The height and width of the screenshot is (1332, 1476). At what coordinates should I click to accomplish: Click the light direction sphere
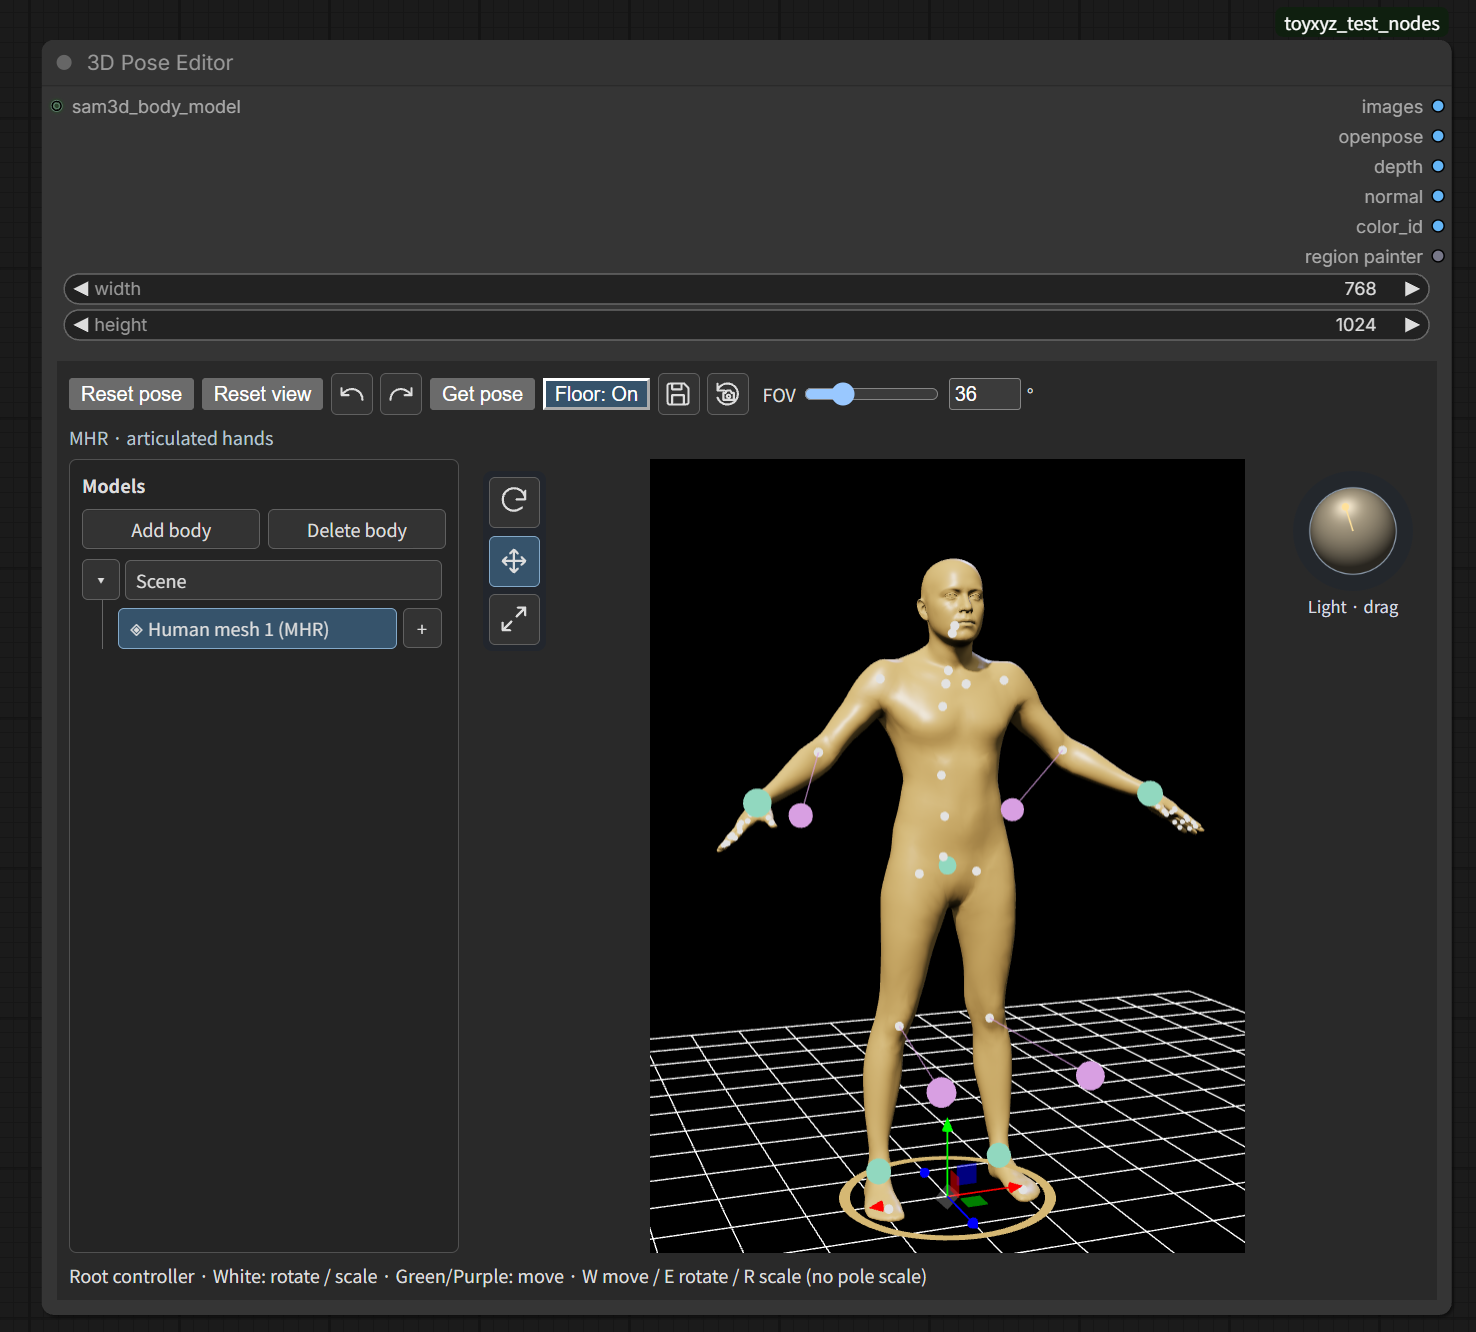point(1353,531)
